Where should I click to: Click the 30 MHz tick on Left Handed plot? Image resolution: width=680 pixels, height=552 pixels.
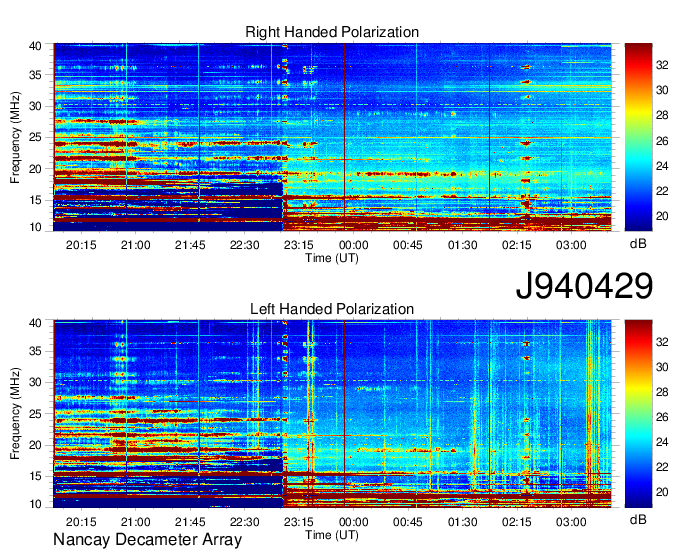click(x=35, y=382)
